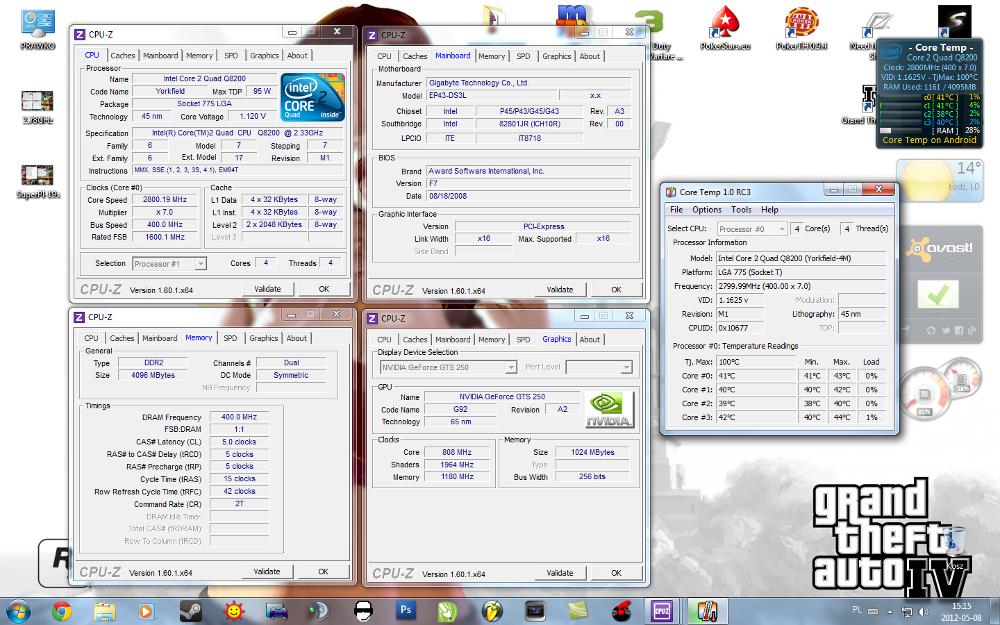Click Validate in the Graphics CPU-Z window
This screenshot has height=625, width=1000.
(559, 573)
